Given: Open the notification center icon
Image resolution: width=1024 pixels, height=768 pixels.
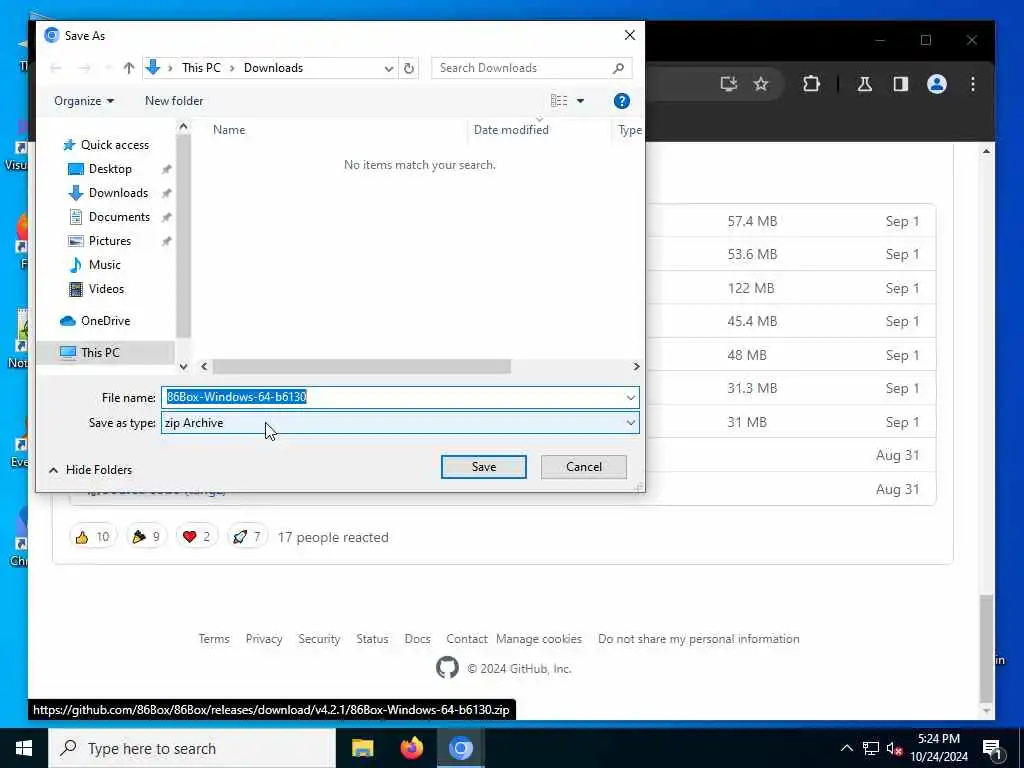Looking at the screenshot, I should [992, 749].
